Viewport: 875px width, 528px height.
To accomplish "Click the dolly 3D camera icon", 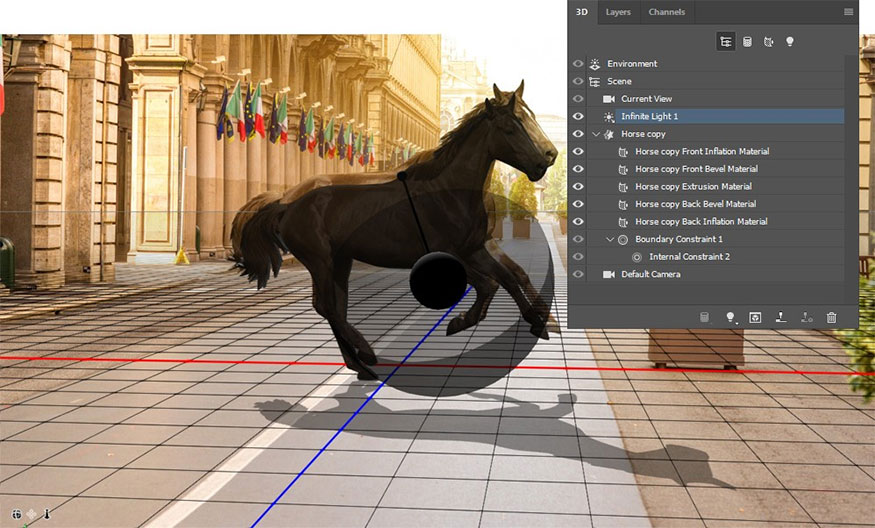I will [x=45, y=513].
